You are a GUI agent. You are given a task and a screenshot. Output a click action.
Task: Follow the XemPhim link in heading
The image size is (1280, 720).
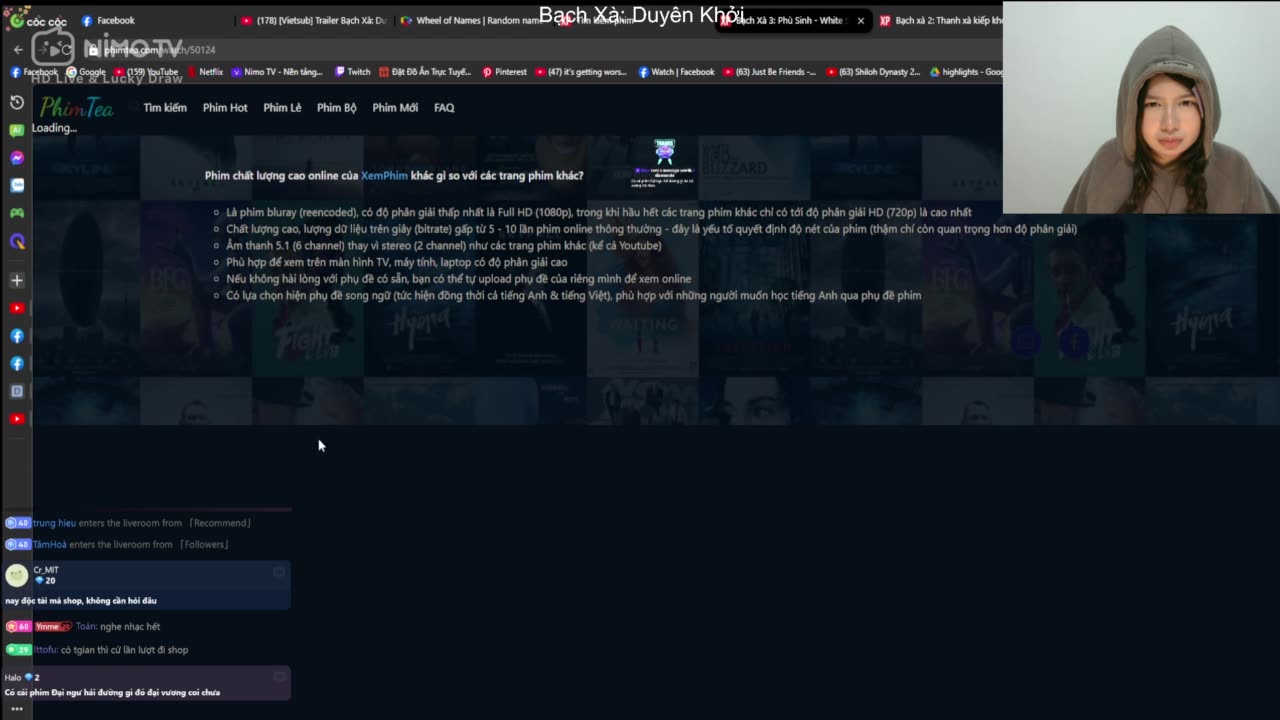(384, 175)
